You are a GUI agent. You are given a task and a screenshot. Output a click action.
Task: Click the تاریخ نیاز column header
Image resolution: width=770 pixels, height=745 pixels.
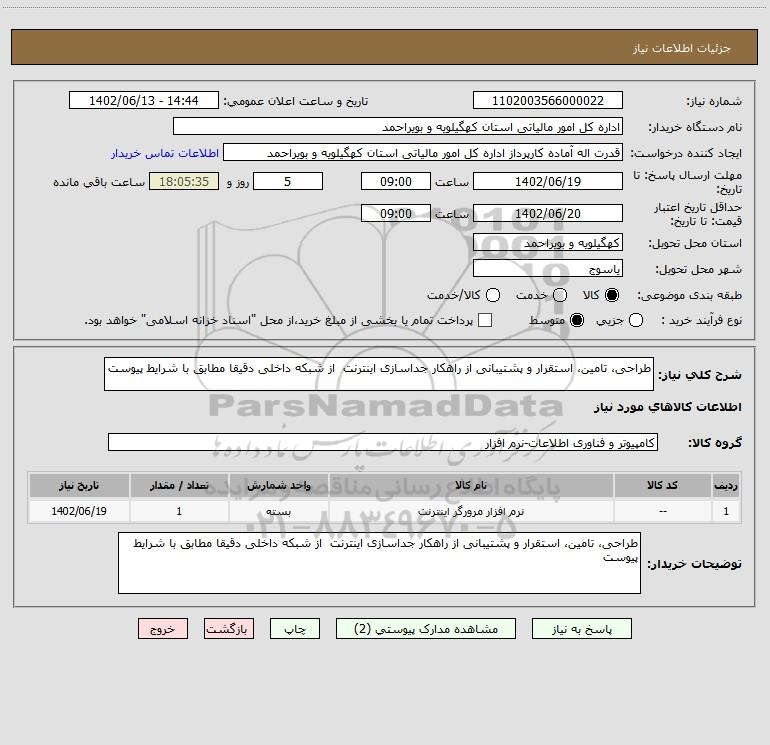[x=79, y=486]
